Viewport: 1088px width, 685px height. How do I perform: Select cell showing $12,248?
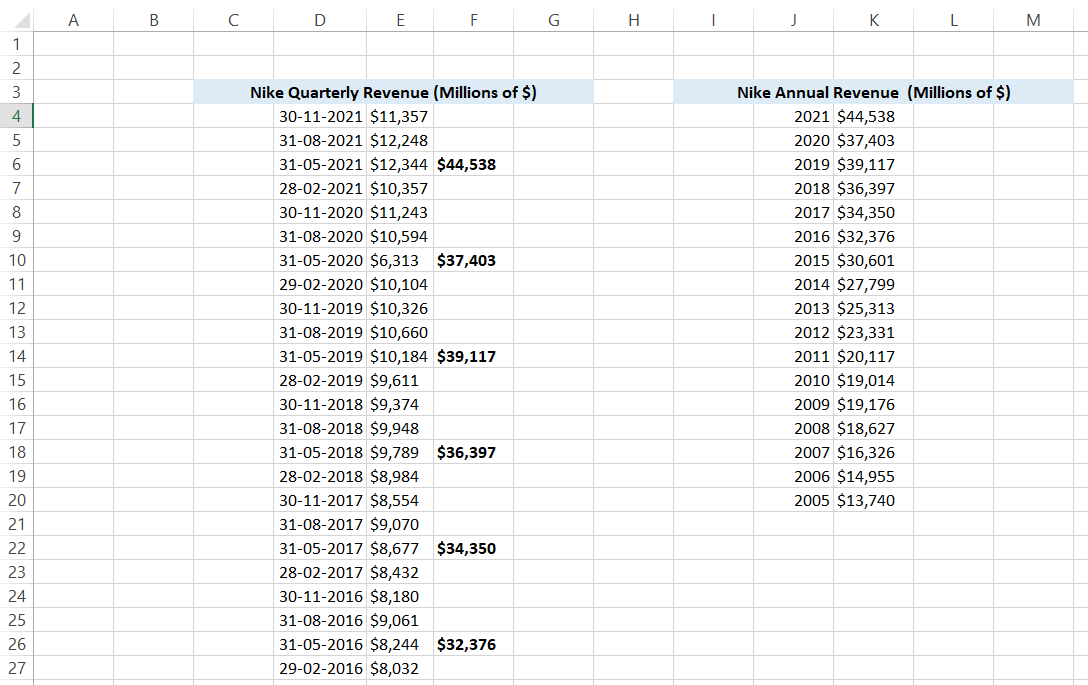pyautogui.click(x=400, y=140)
